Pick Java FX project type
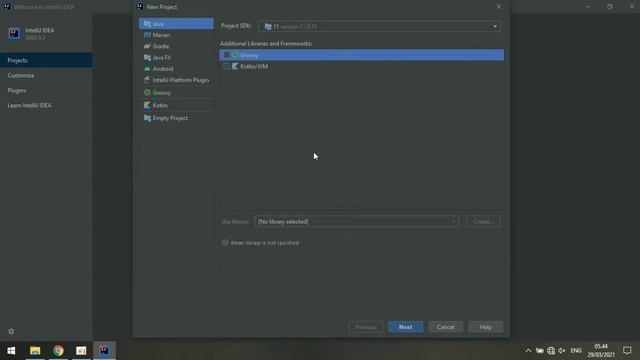This screenshot has height=360, width=640. click(176, 58)
